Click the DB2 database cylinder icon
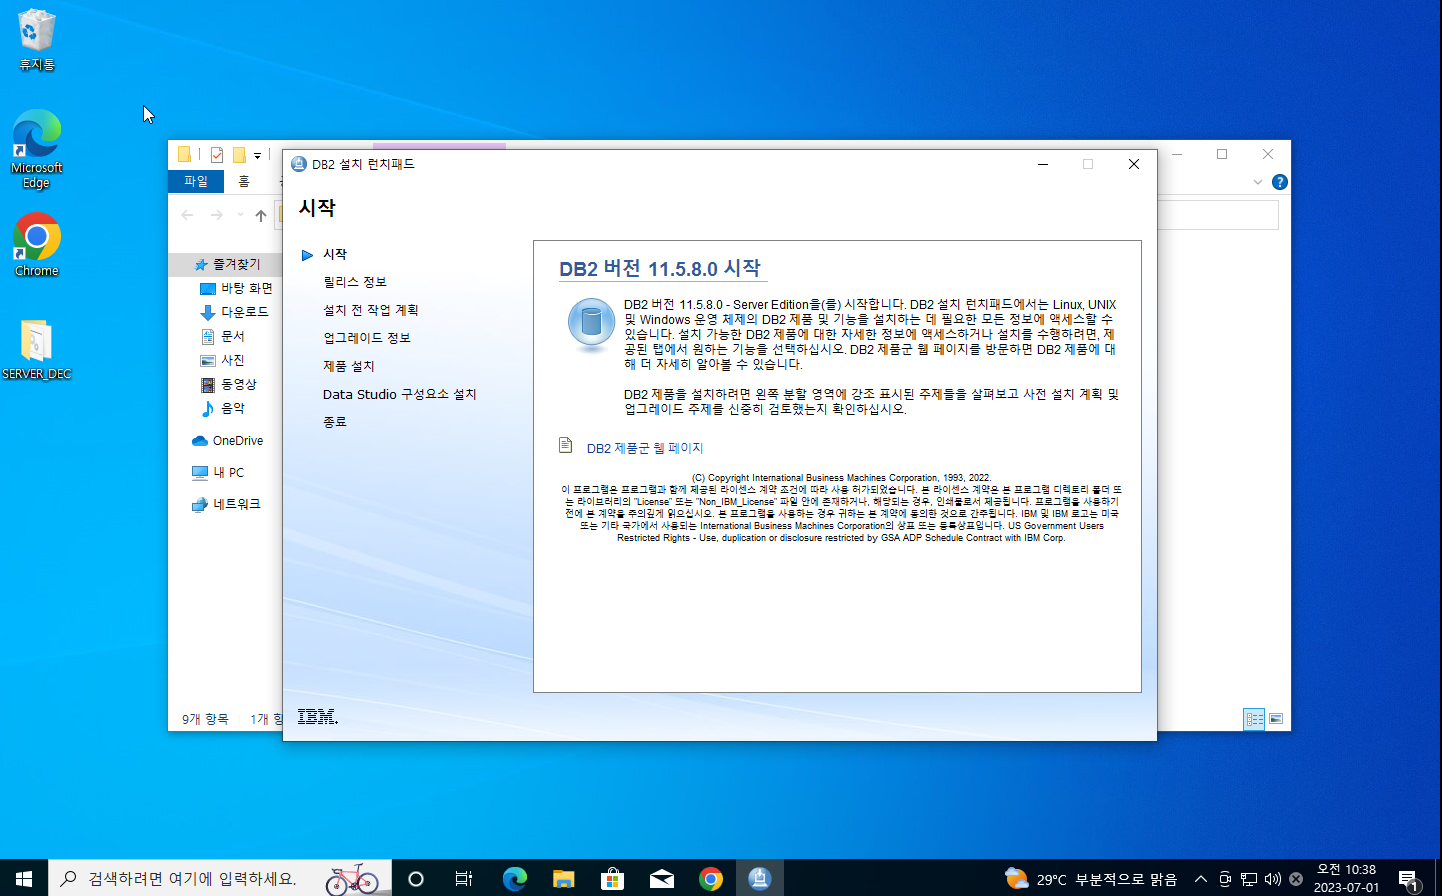 [x=591, y=325]
